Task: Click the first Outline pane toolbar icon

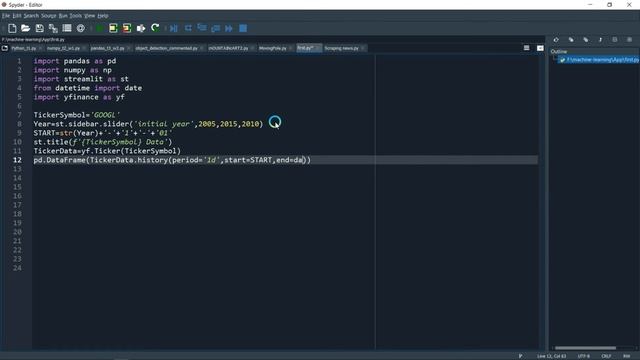Action: click(556, 40)
